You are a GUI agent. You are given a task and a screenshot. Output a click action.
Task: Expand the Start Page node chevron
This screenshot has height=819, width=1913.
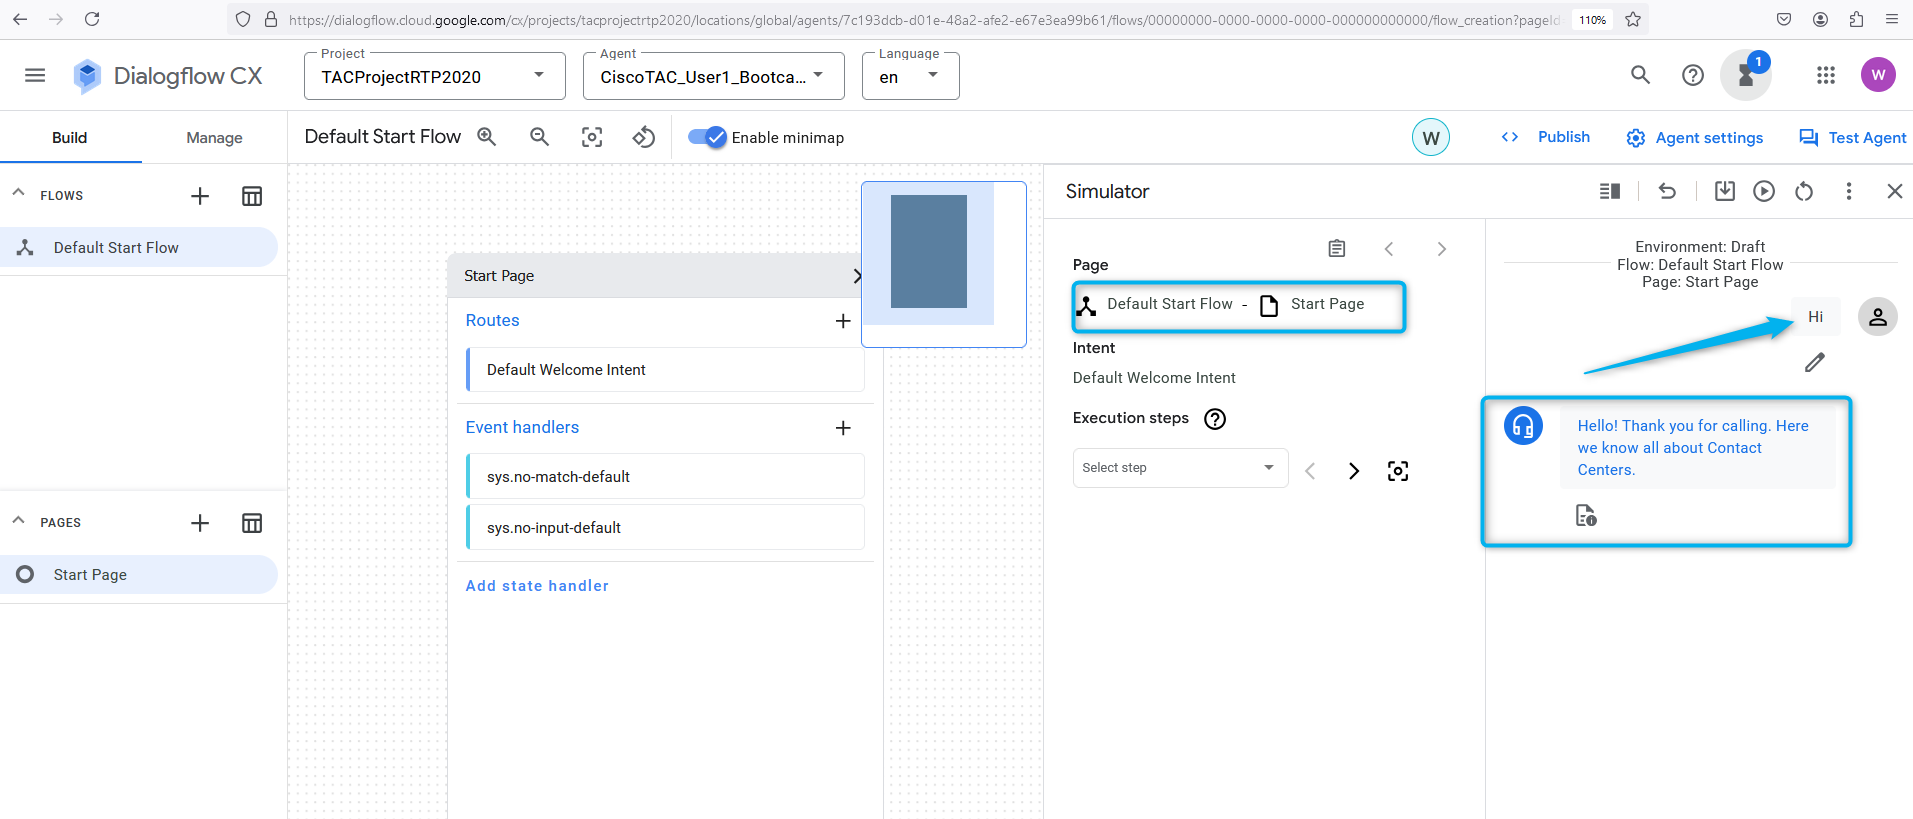857,276
